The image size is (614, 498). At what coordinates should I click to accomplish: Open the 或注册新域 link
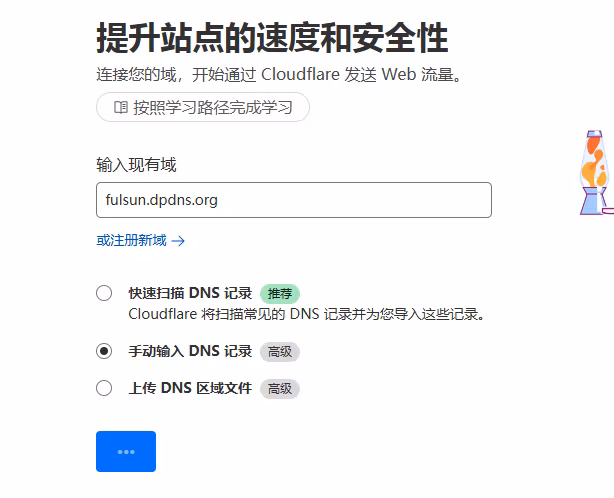click(x=131, y=240)
